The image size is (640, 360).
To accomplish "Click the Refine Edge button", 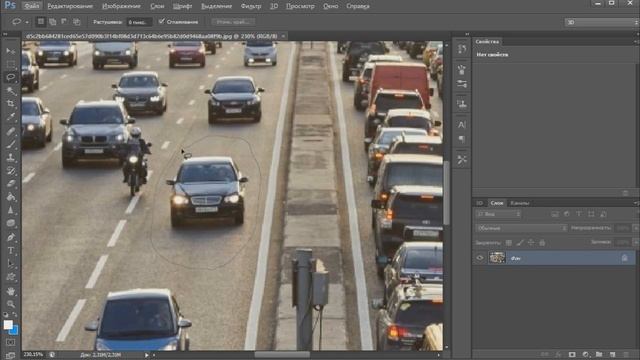I will coord(233,22).
